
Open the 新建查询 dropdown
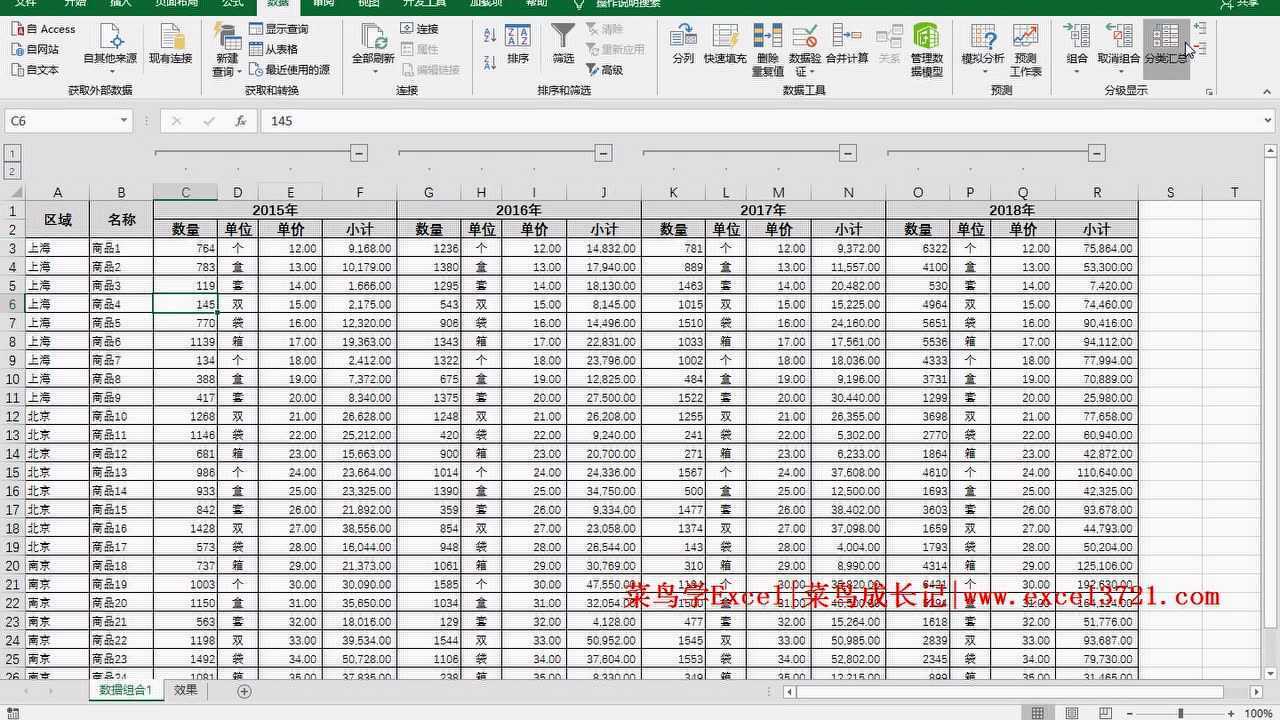227,50
